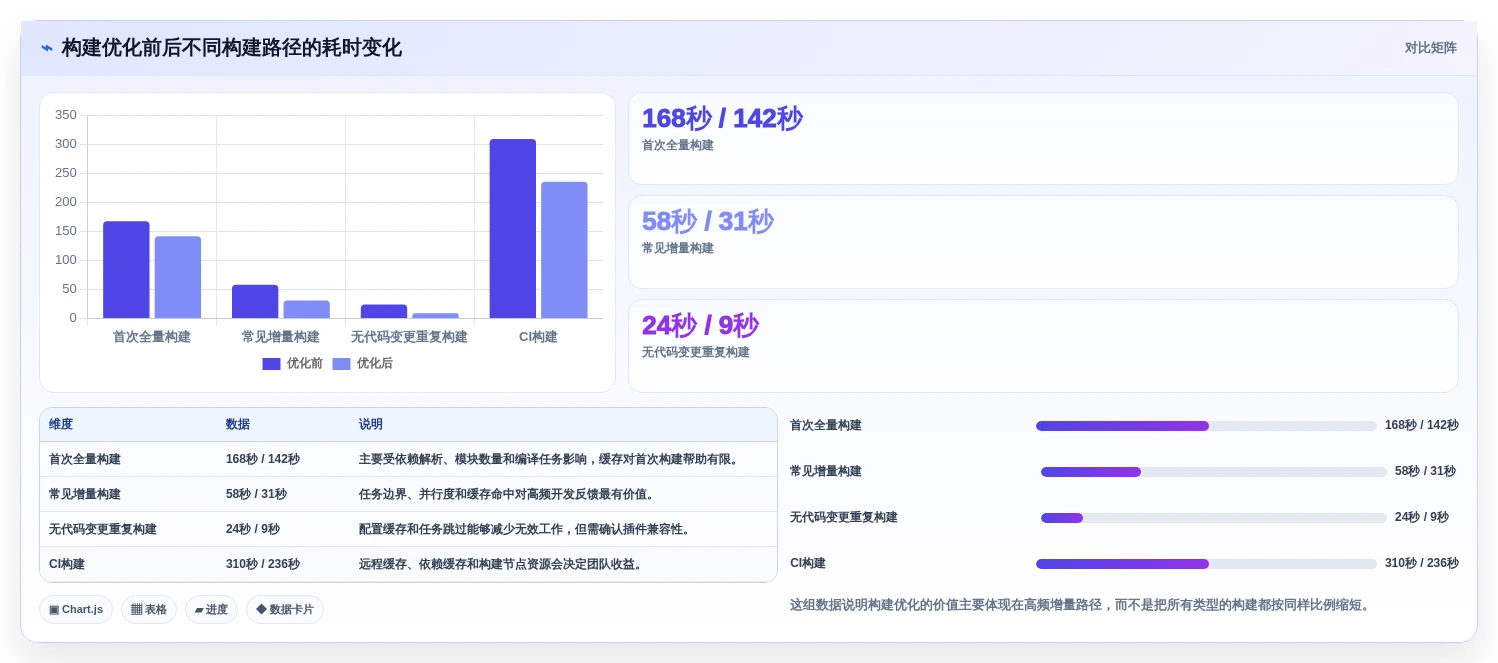Click the description starting 主要受依赖解析
The width and height of the screenshot is (1498, 663).
point(551,460)
